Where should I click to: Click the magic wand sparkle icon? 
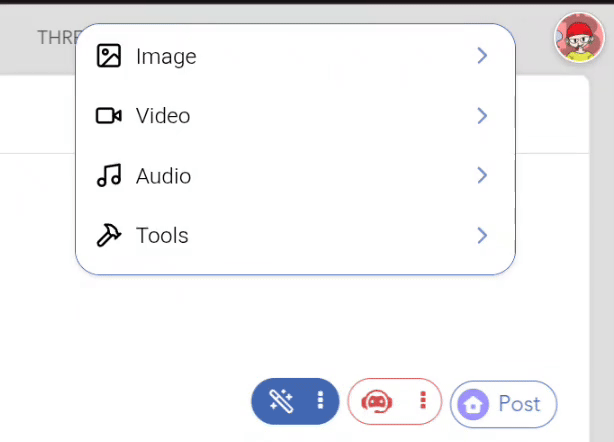281,401
